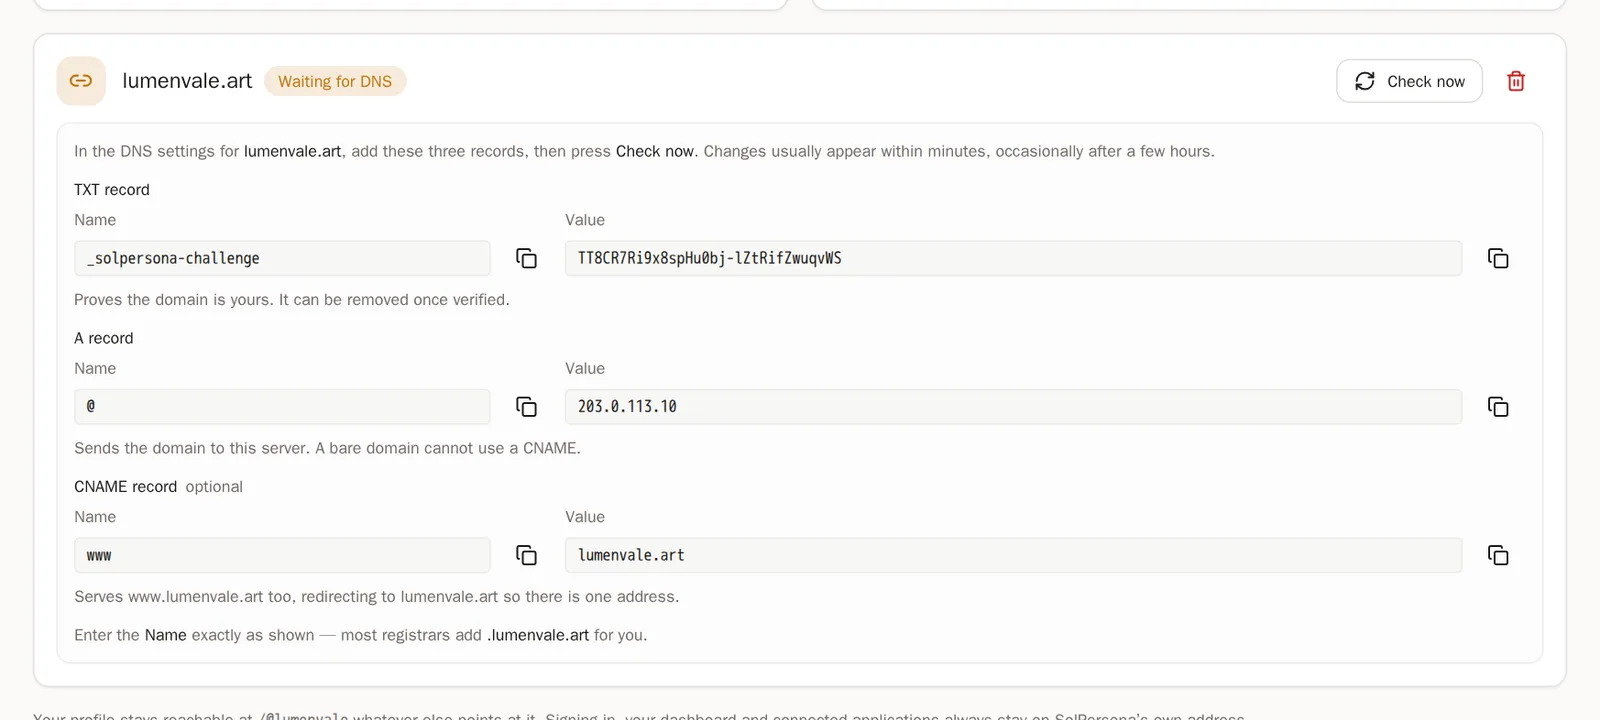Viewport: 1600px width, 720px height.
Task: Click the lumenvale.art domain heading
Action: coord(187,81)
